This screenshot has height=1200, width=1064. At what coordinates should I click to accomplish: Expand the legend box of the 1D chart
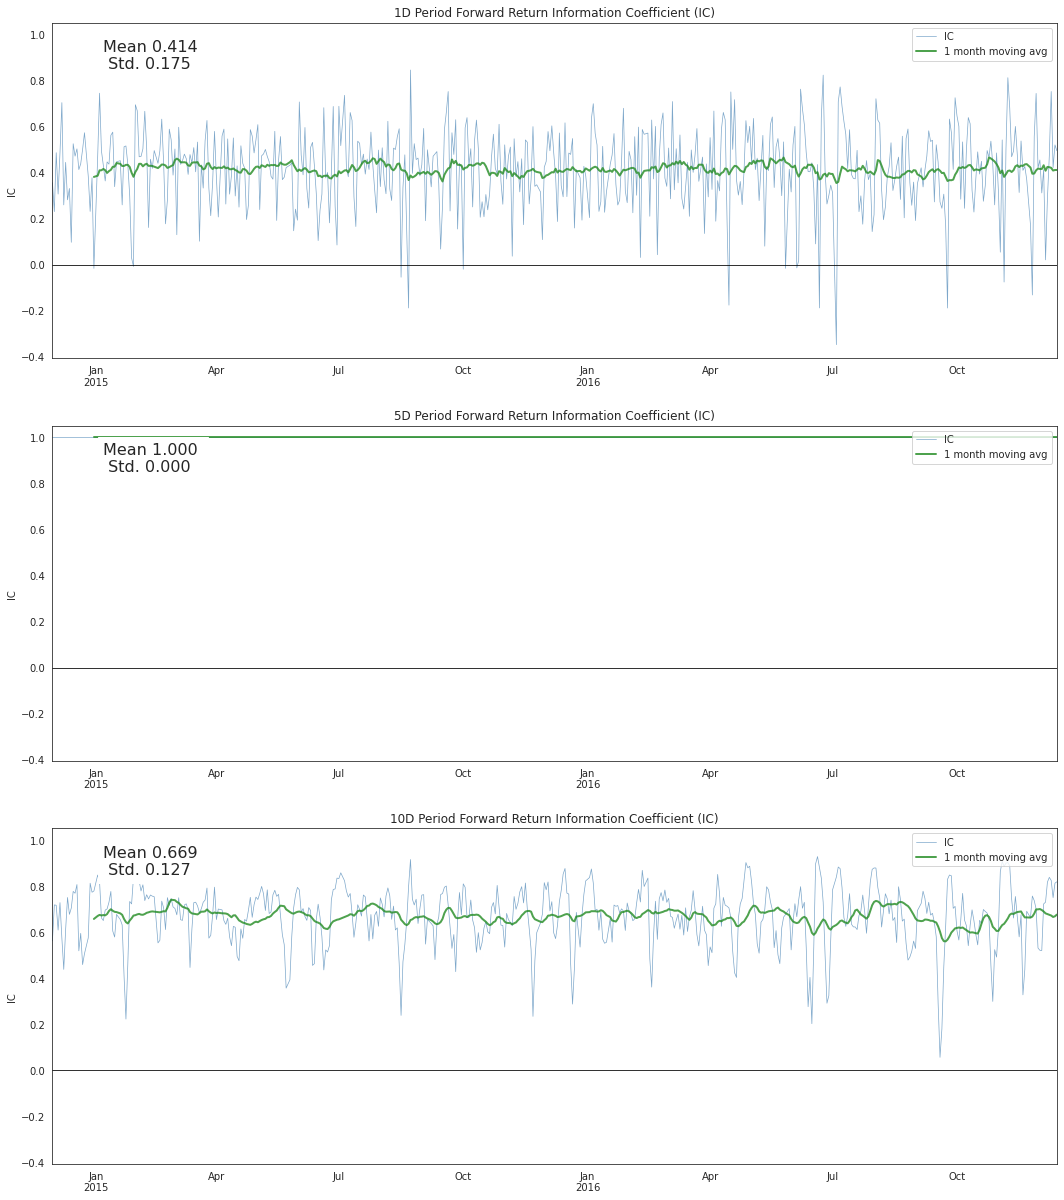click(x=982, y=44)
